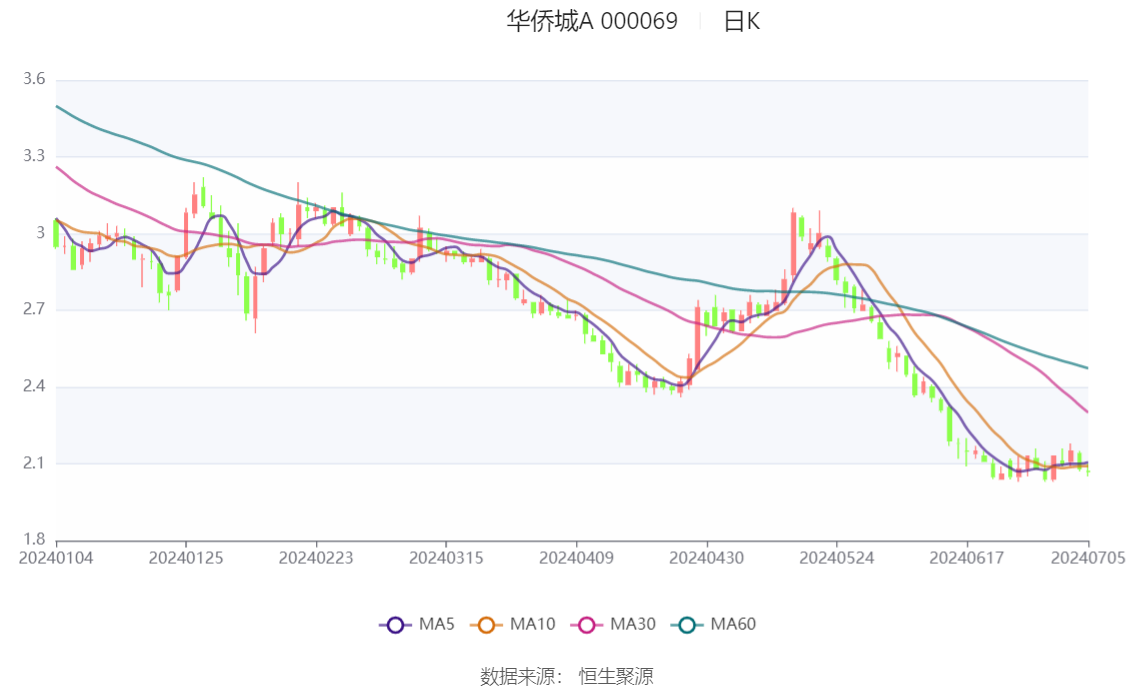Image resolution: width=1134 pixels, height=689 pixels.
Task: Click the 3.3 price axis label
Action: click(x=34, y=156)
